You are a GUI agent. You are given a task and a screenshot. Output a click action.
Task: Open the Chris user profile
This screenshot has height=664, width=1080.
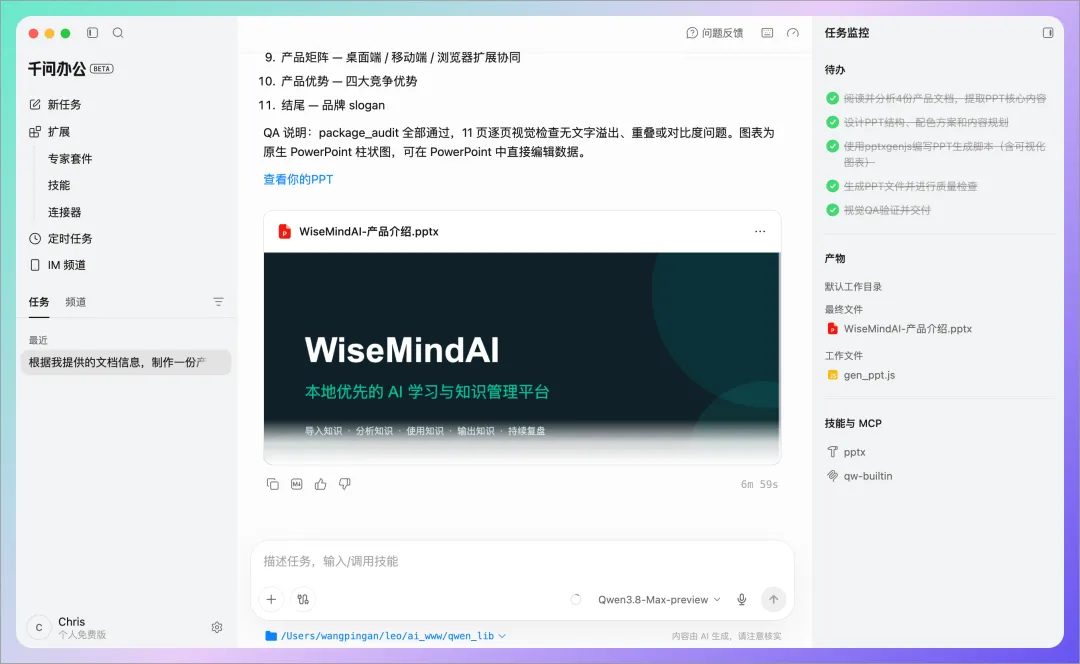[x=67, y=627]
